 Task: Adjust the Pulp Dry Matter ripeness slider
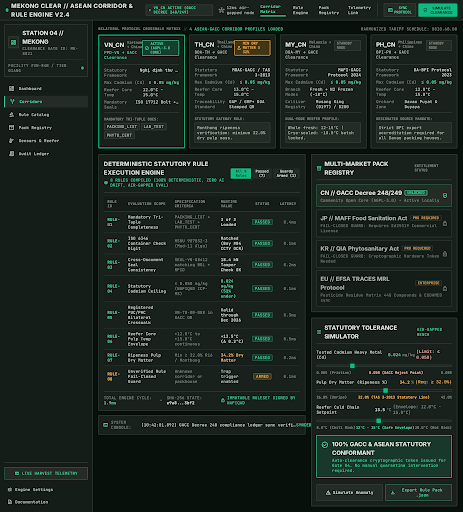(x=384, y=390)
